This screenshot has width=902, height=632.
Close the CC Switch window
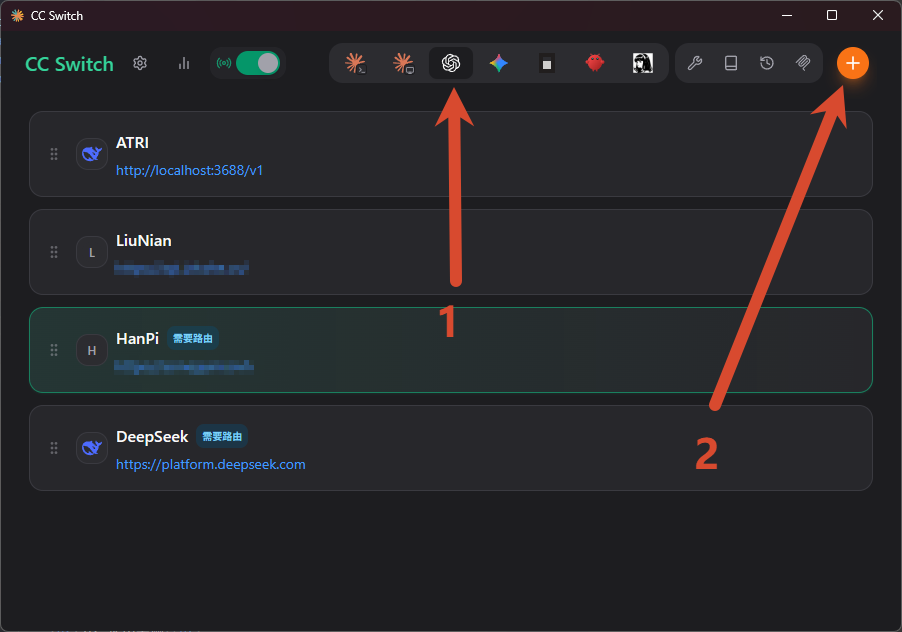pos(878,16)
